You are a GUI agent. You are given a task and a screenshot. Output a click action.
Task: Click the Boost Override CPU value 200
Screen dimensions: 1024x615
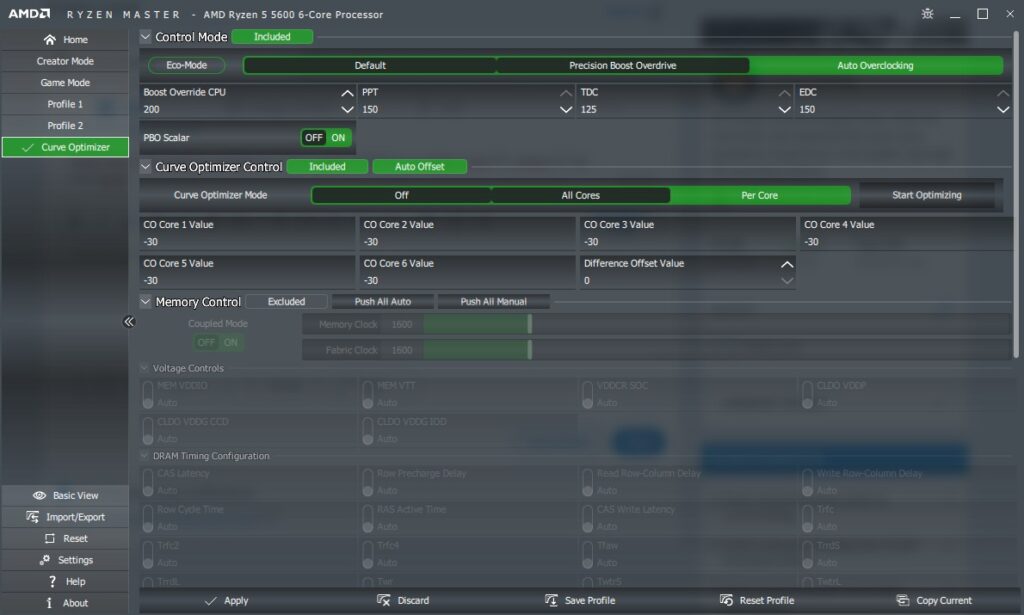pyautogui.click(x=152, y=110)
